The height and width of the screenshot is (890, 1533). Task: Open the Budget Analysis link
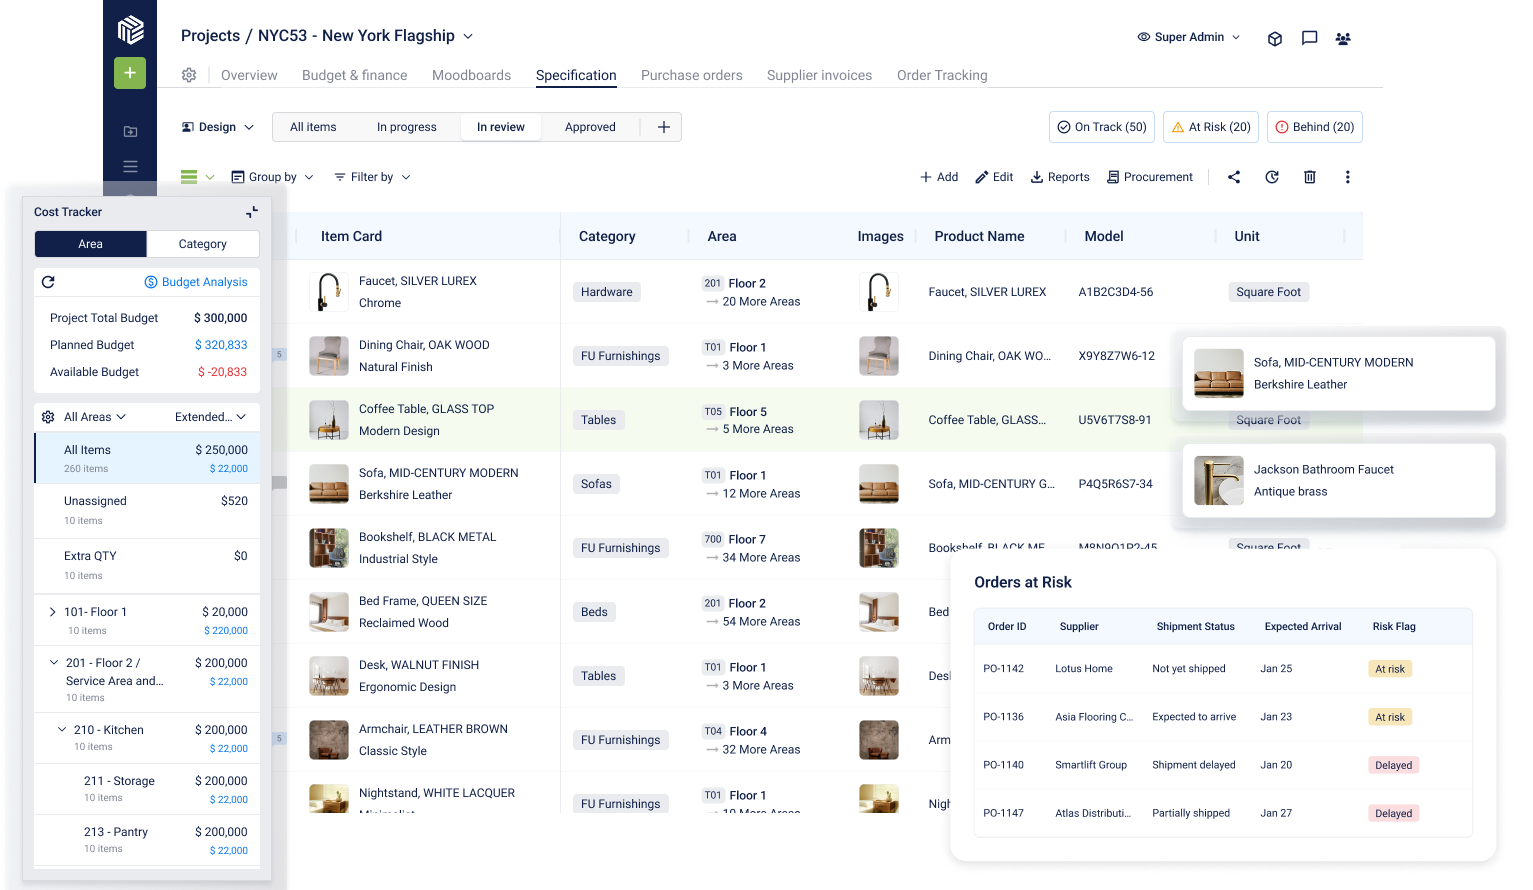click(196, 282)
